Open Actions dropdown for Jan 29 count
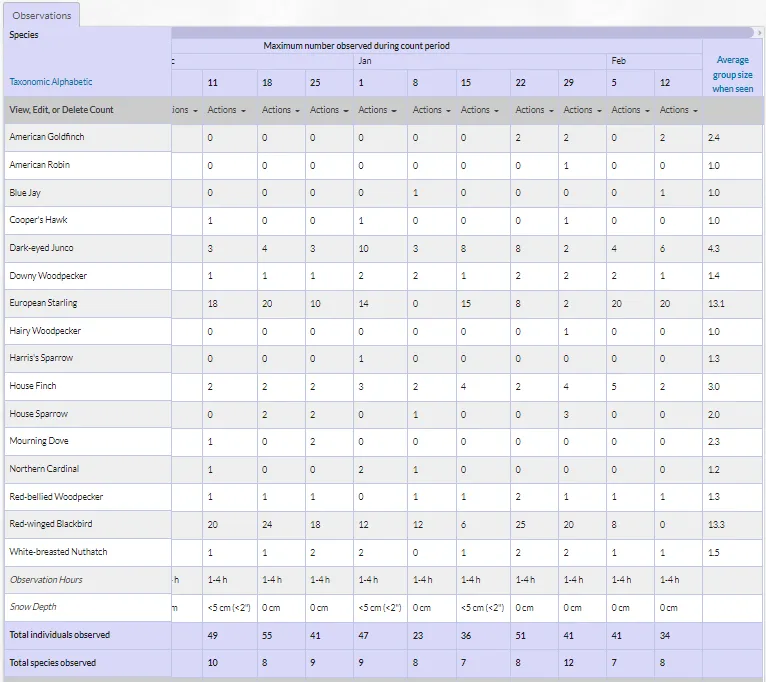 pos(582,110)
